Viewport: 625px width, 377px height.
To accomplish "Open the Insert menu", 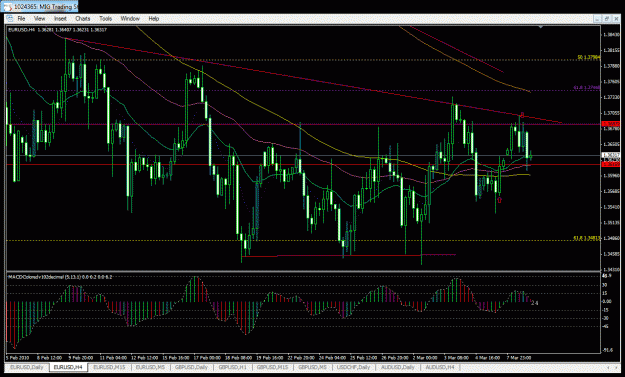I will pos(60,19).
